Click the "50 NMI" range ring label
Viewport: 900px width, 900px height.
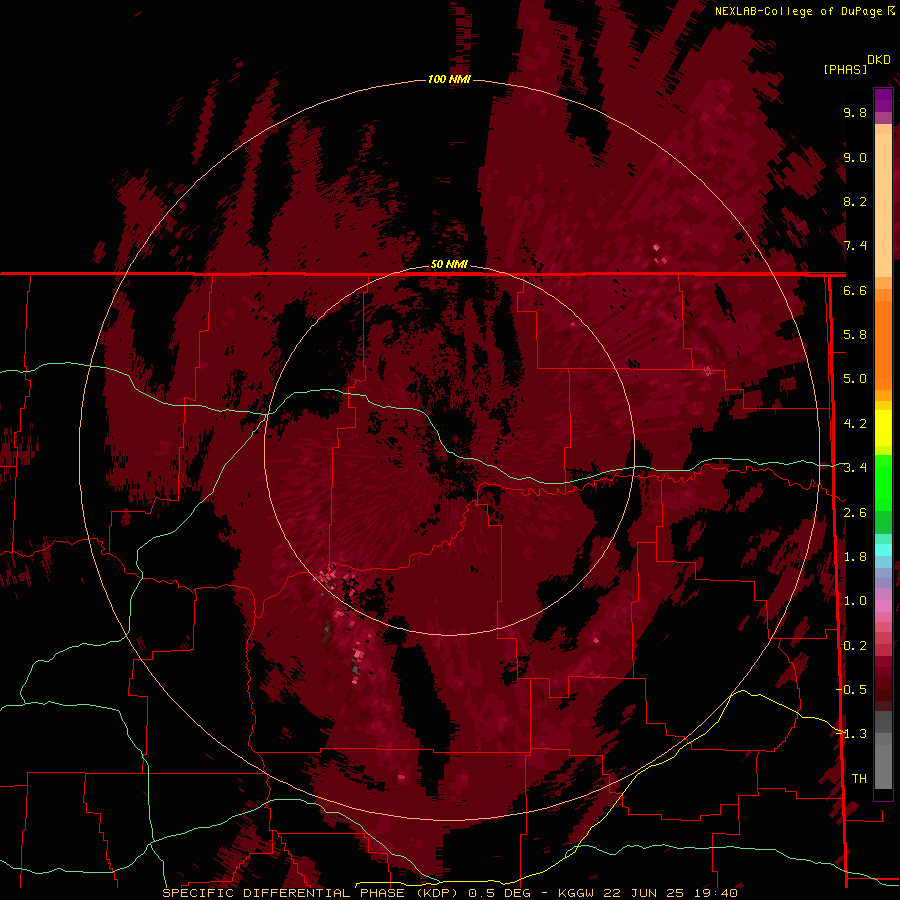(449, 264)
